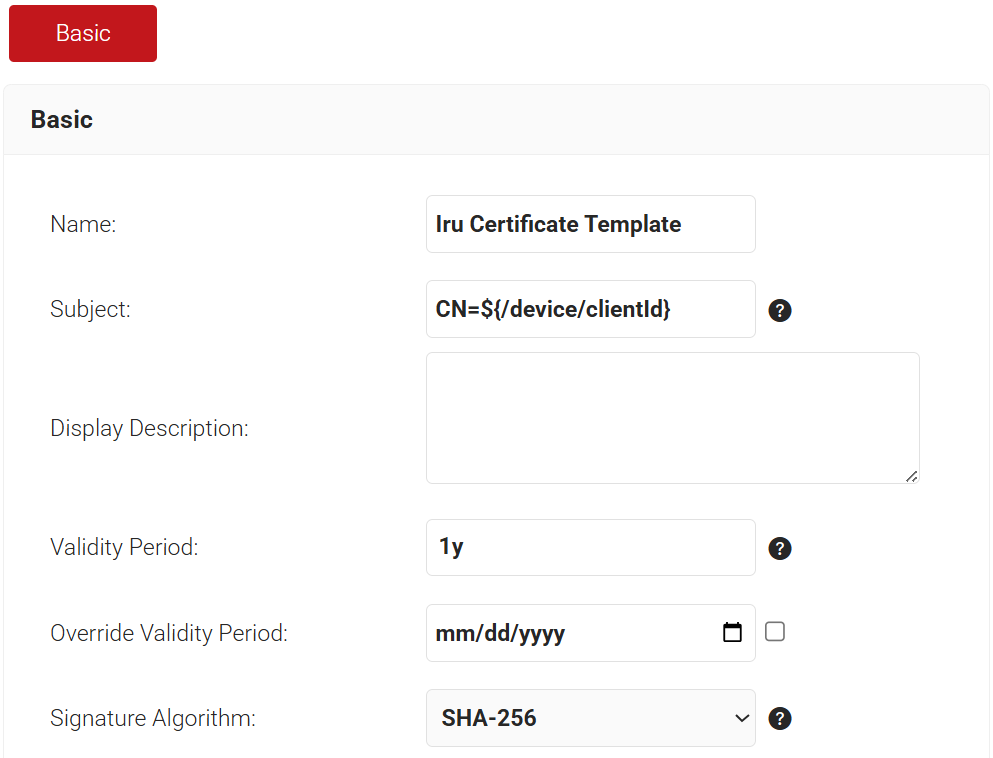The height and width of the screenshot is (758, 993).
Task: Open help icon beside Validity Period
Action: point(780,548)
